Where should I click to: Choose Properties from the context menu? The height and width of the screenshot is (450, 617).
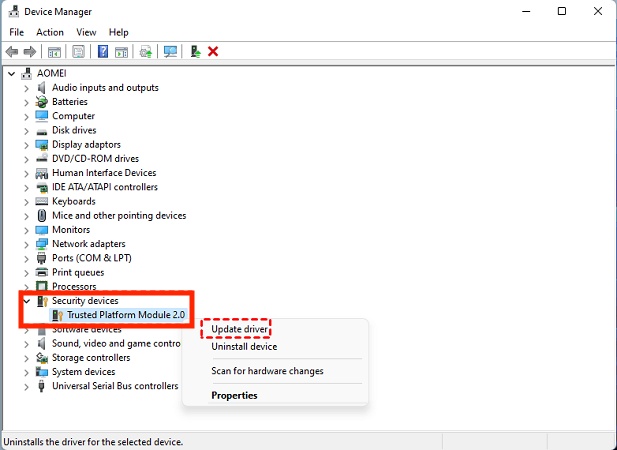pyautogui.click(x=234, y=395)
